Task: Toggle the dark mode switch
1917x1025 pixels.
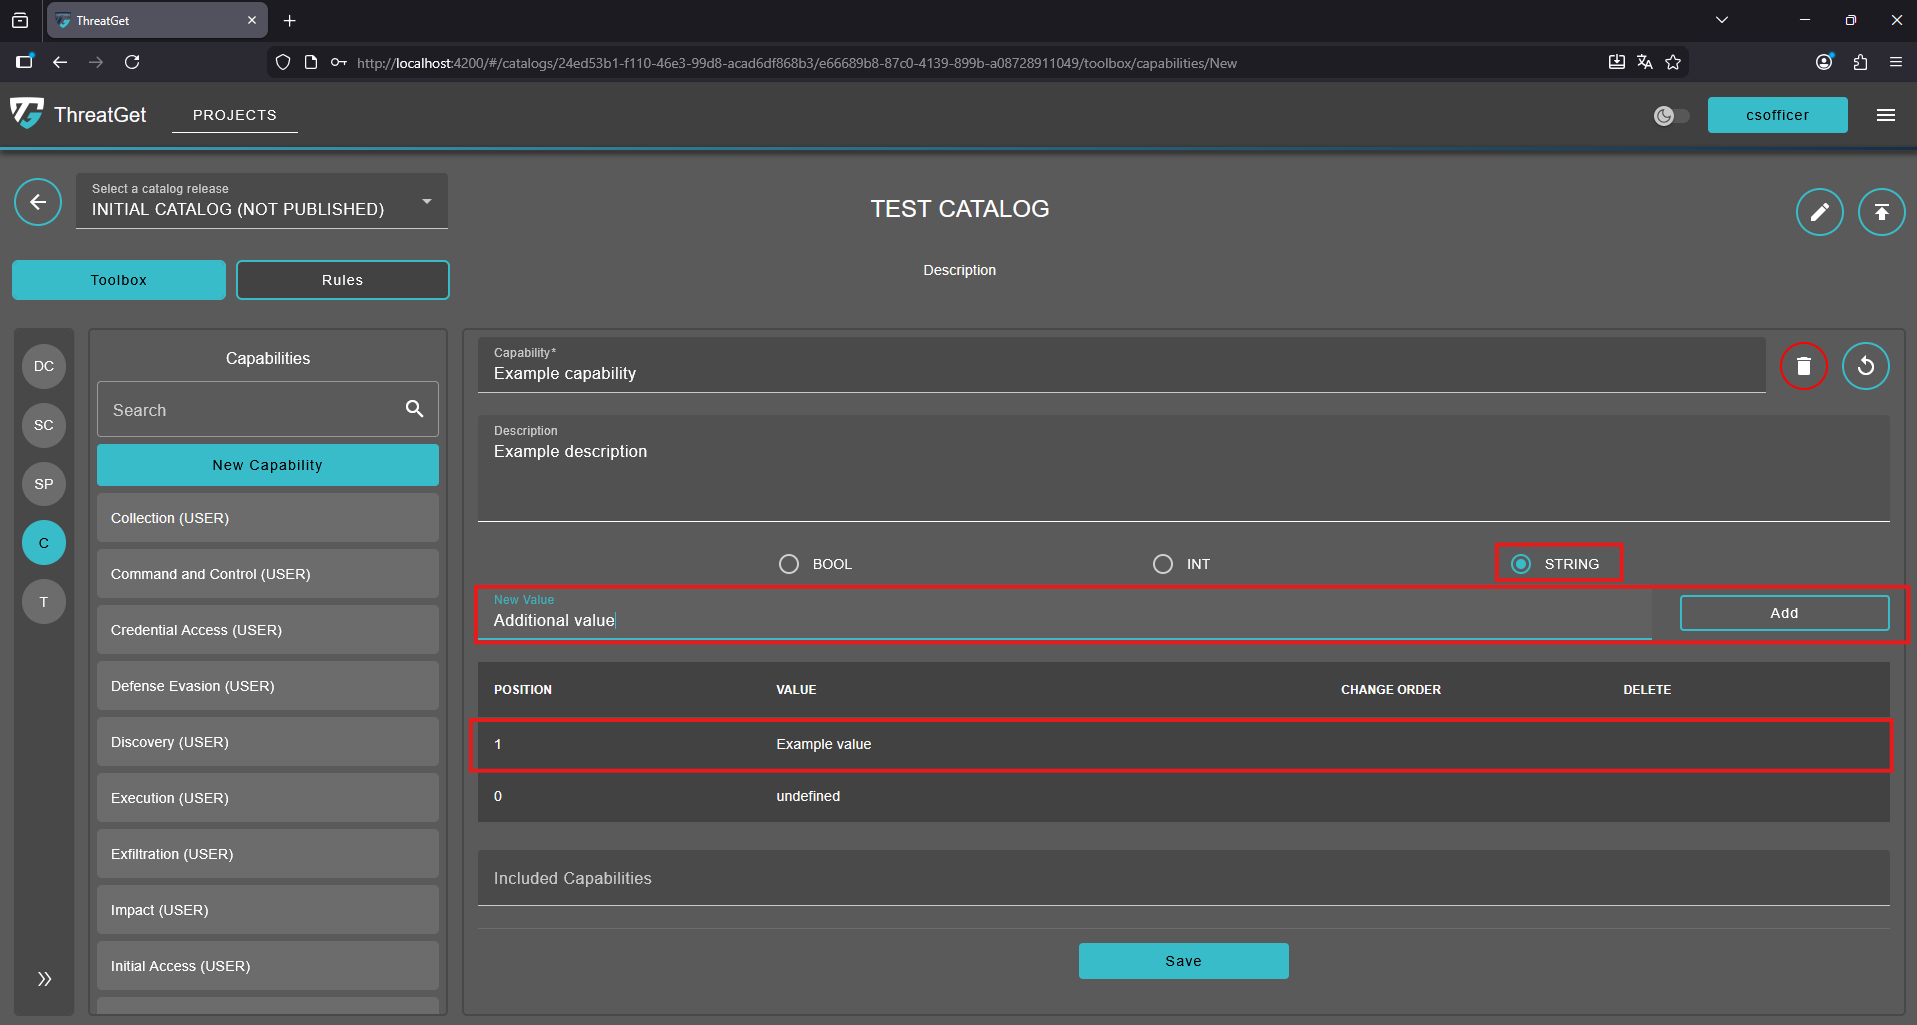Action: (1671, 116)
